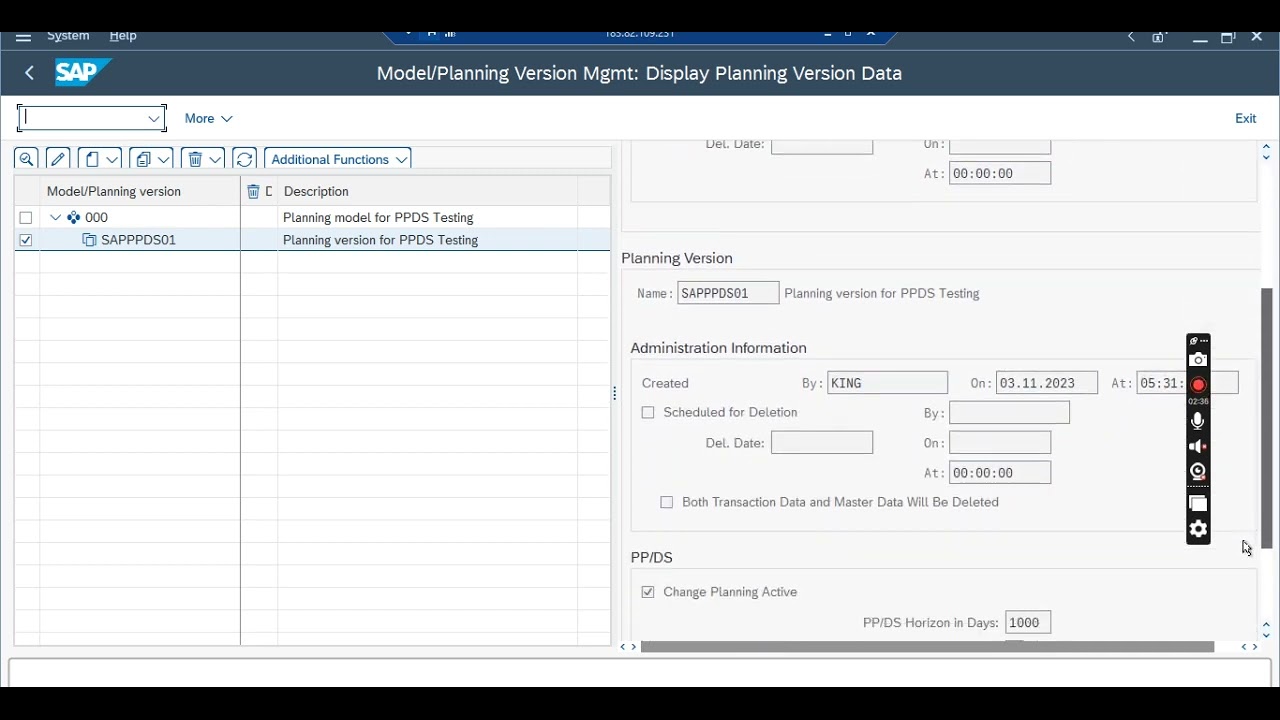Click the trash delete icon in toolbar
1280x720 pixels.
tap(195, 159)
